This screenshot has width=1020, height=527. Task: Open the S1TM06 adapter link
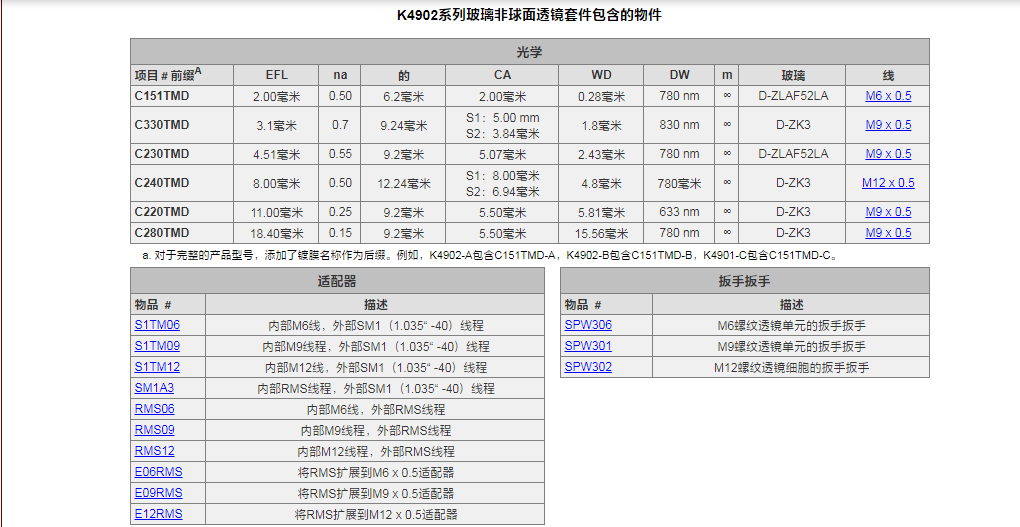[157, 325]
